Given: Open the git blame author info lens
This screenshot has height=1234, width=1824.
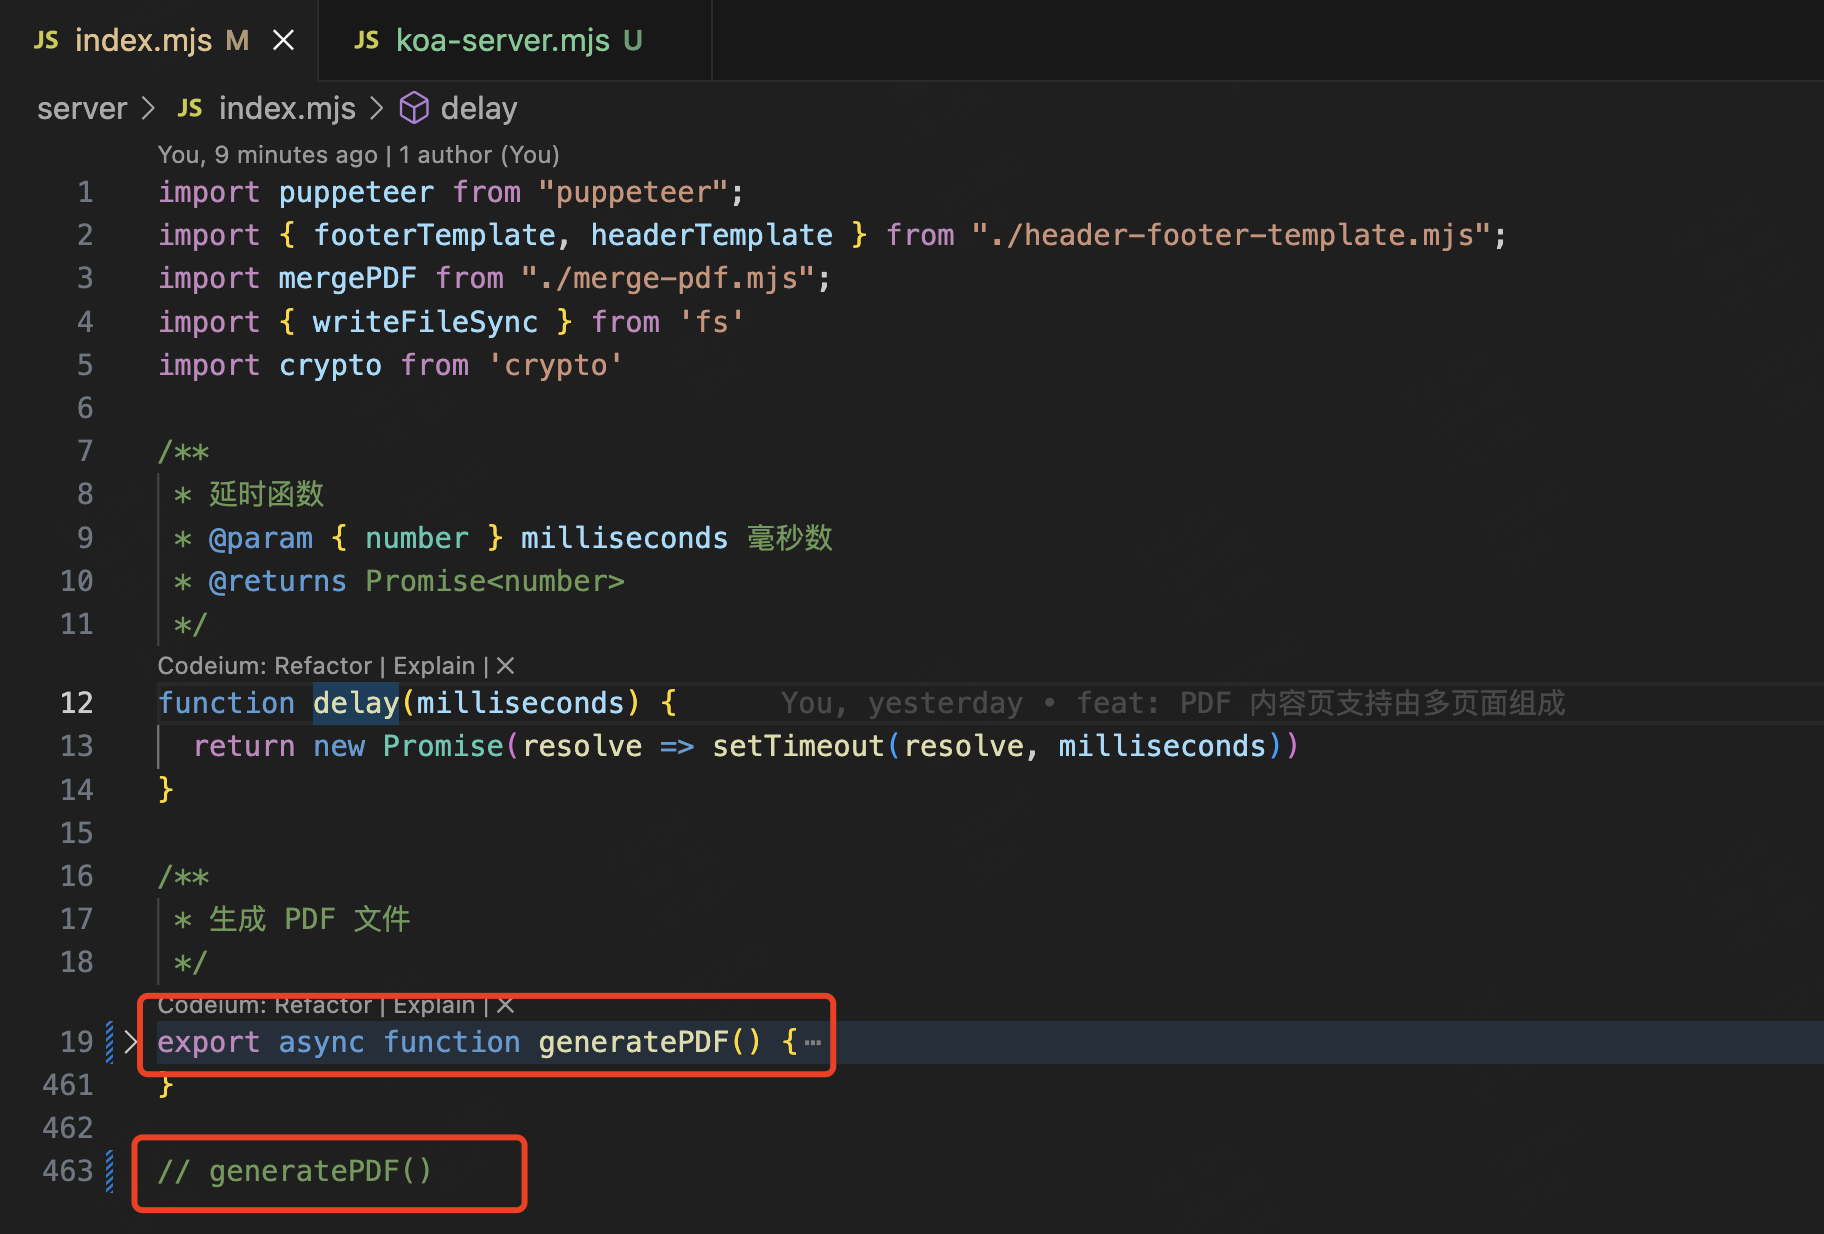Looking at the screenshot, I should 358,155.
